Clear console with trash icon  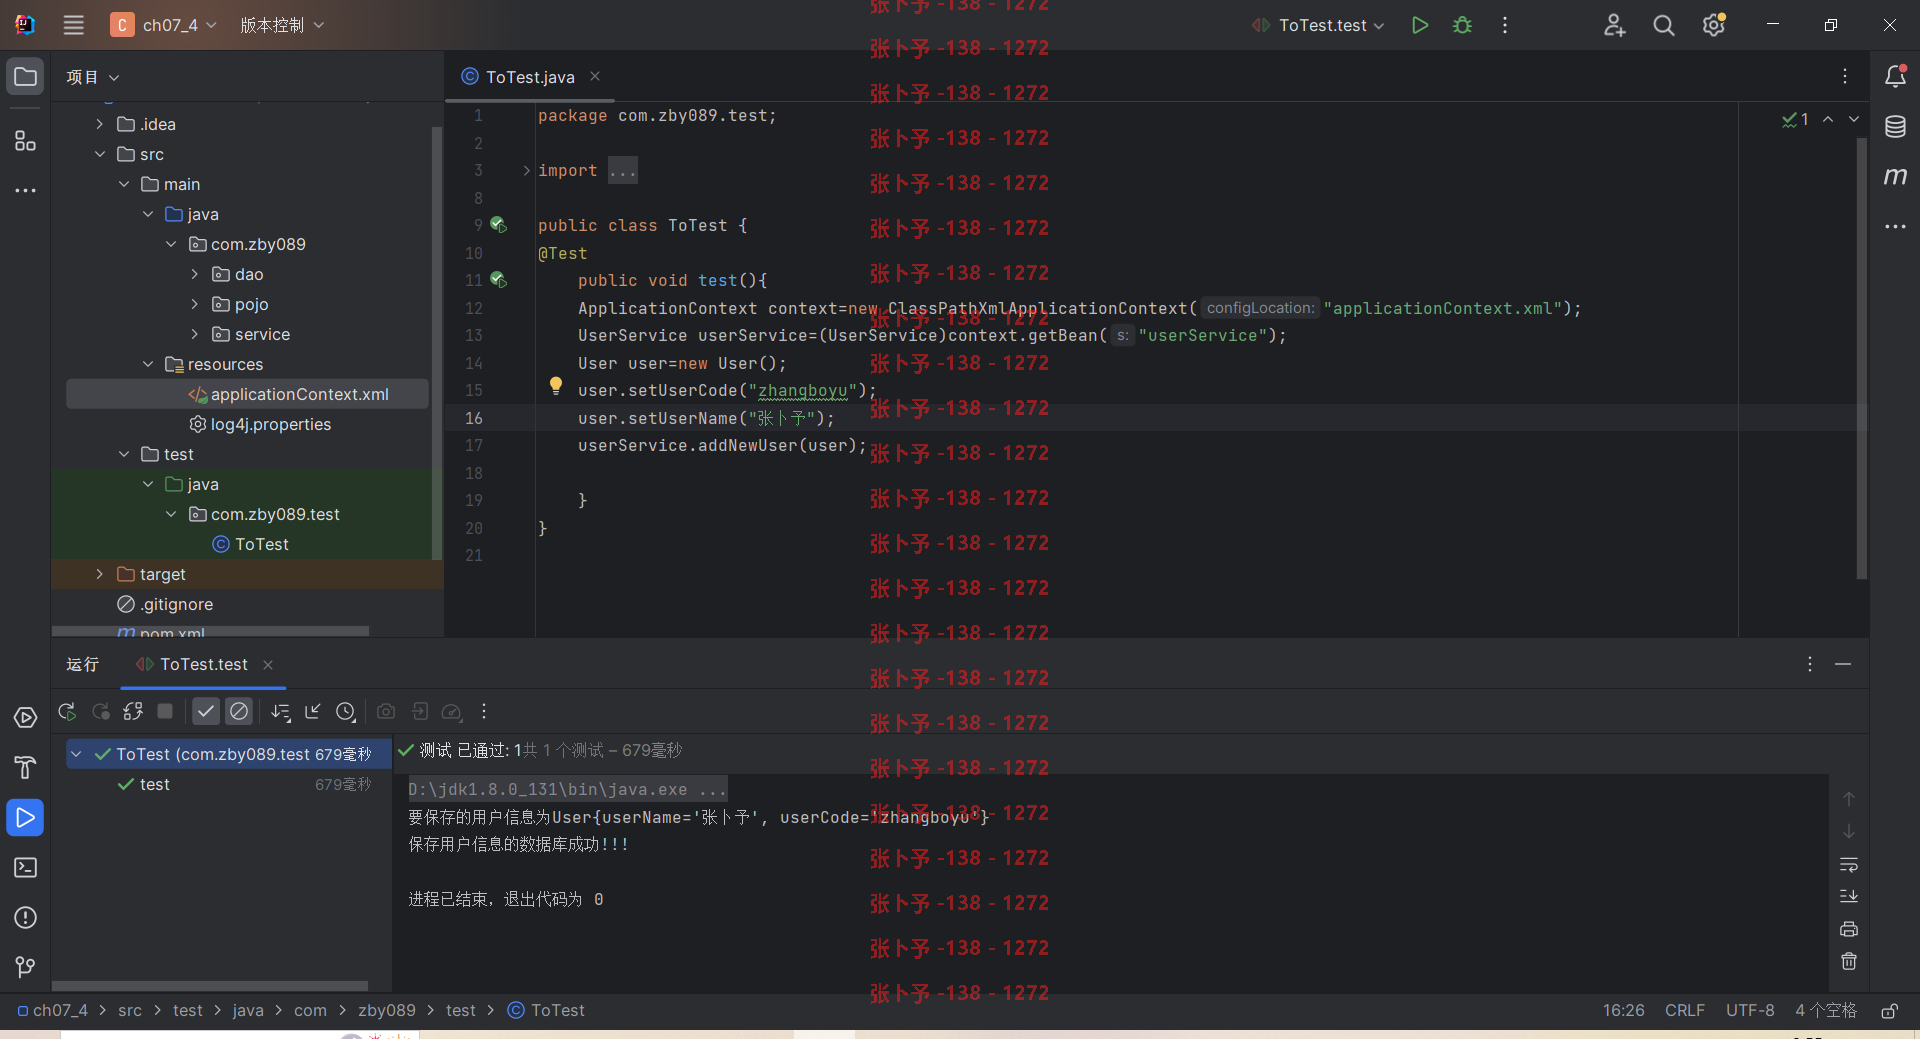point(1849,961)
